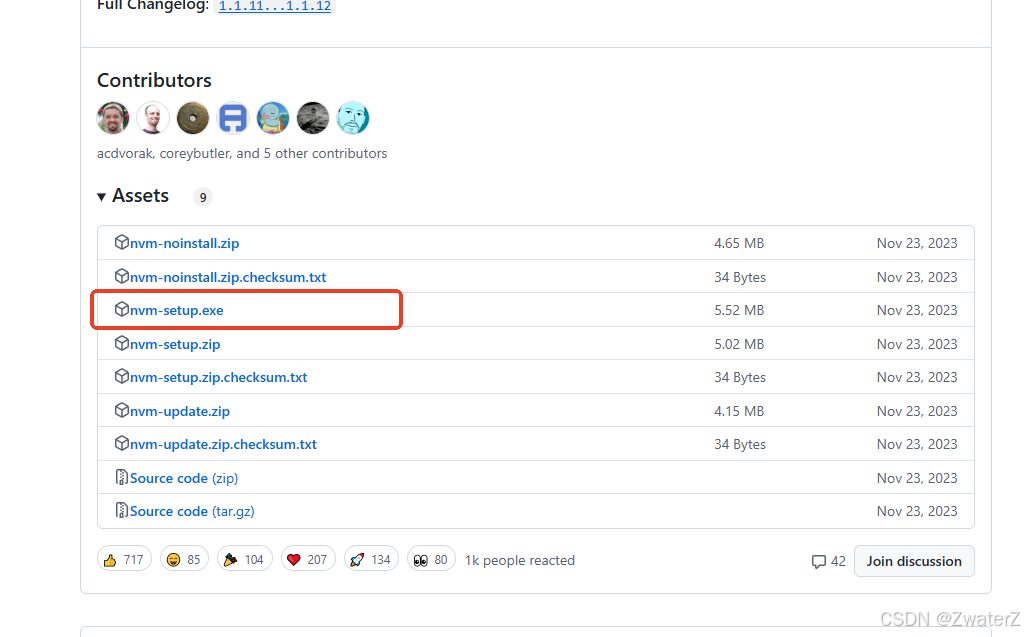This screenshot has width=1024, height=637.
Task: Click the '1k people reacted' text
Action: [519, 561]
